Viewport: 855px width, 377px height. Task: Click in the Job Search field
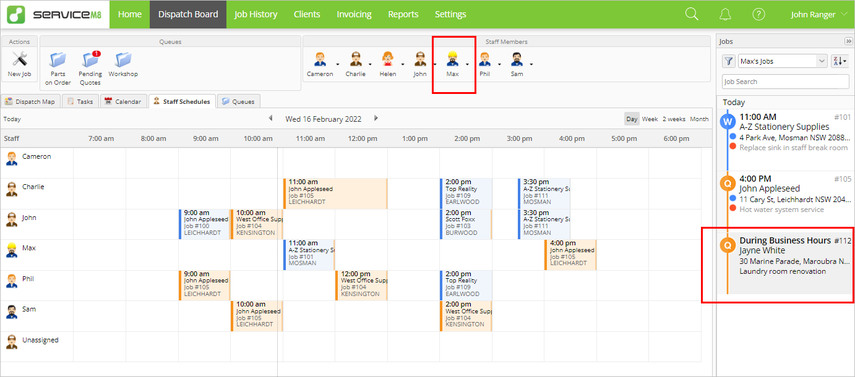pyautogui.click(x=785, y=81)
